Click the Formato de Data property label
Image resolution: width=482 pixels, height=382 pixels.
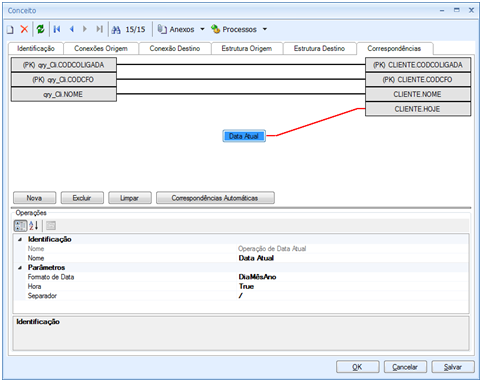[51, 277]
